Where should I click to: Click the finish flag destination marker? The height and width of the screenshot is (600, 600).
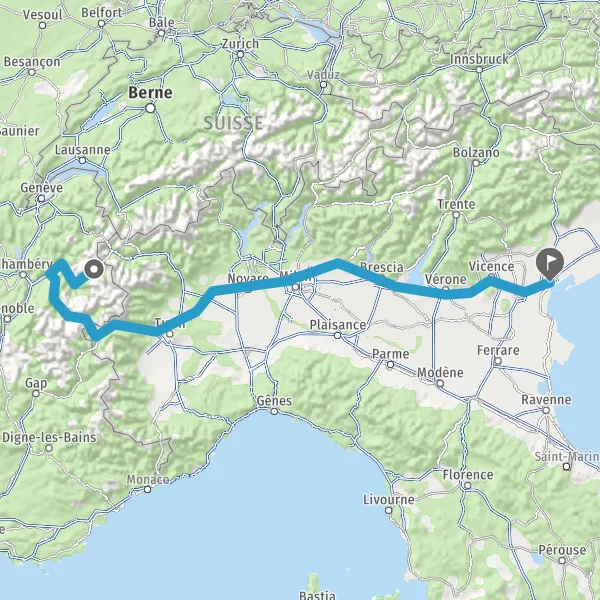tap(550, 264)
